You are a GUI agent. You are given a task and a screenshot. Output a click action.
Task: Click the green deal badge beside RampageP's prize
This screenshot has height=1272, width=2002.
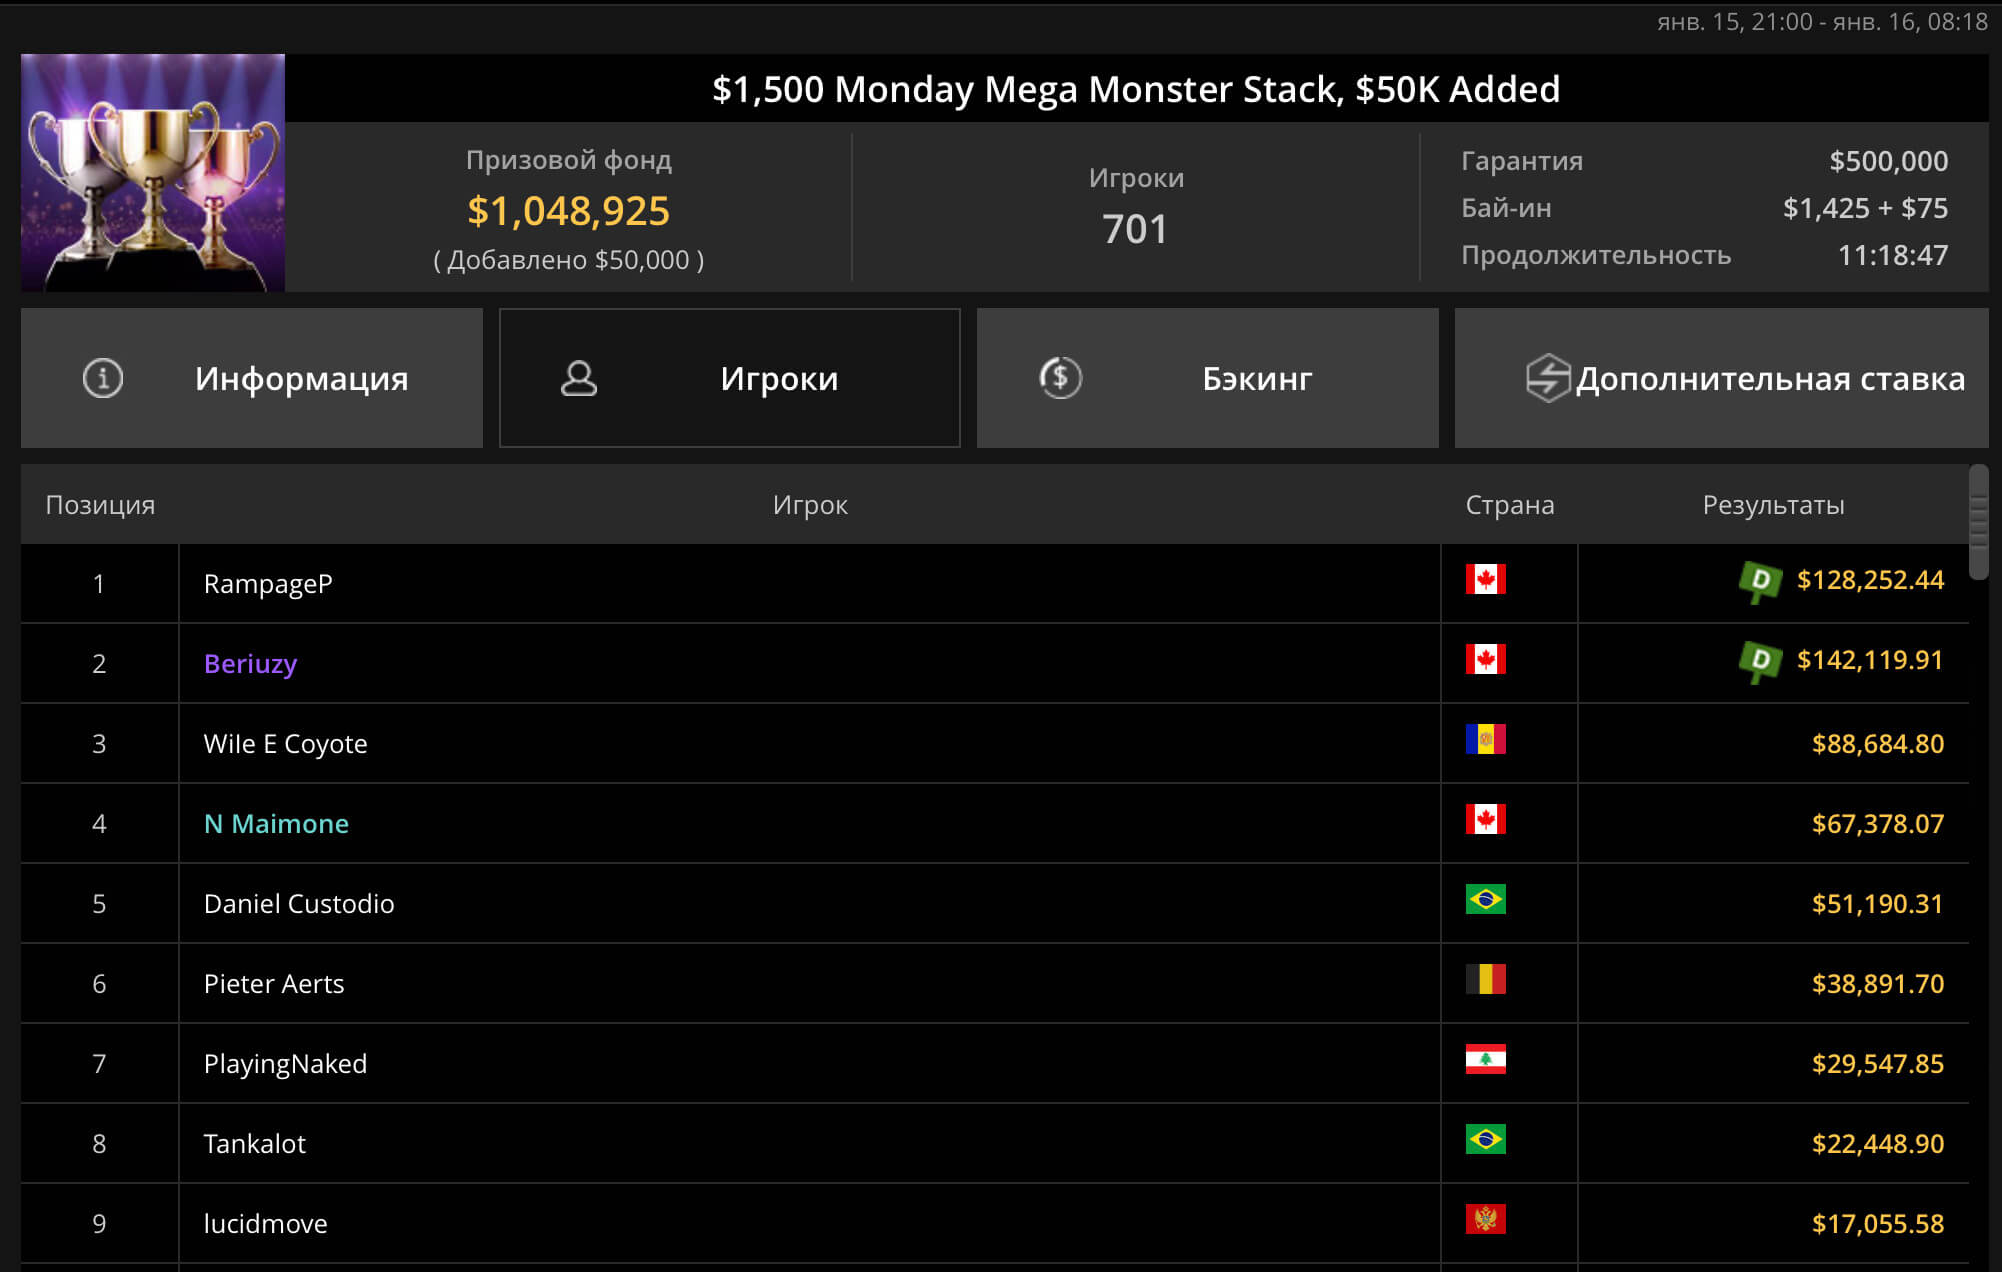[x=1760, y=581]
